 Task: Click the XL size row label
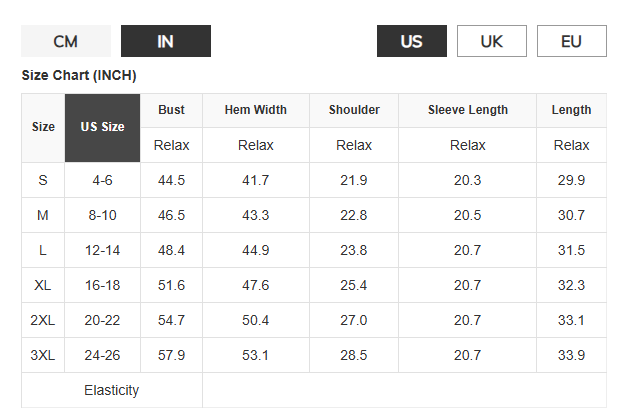(43, 285)
